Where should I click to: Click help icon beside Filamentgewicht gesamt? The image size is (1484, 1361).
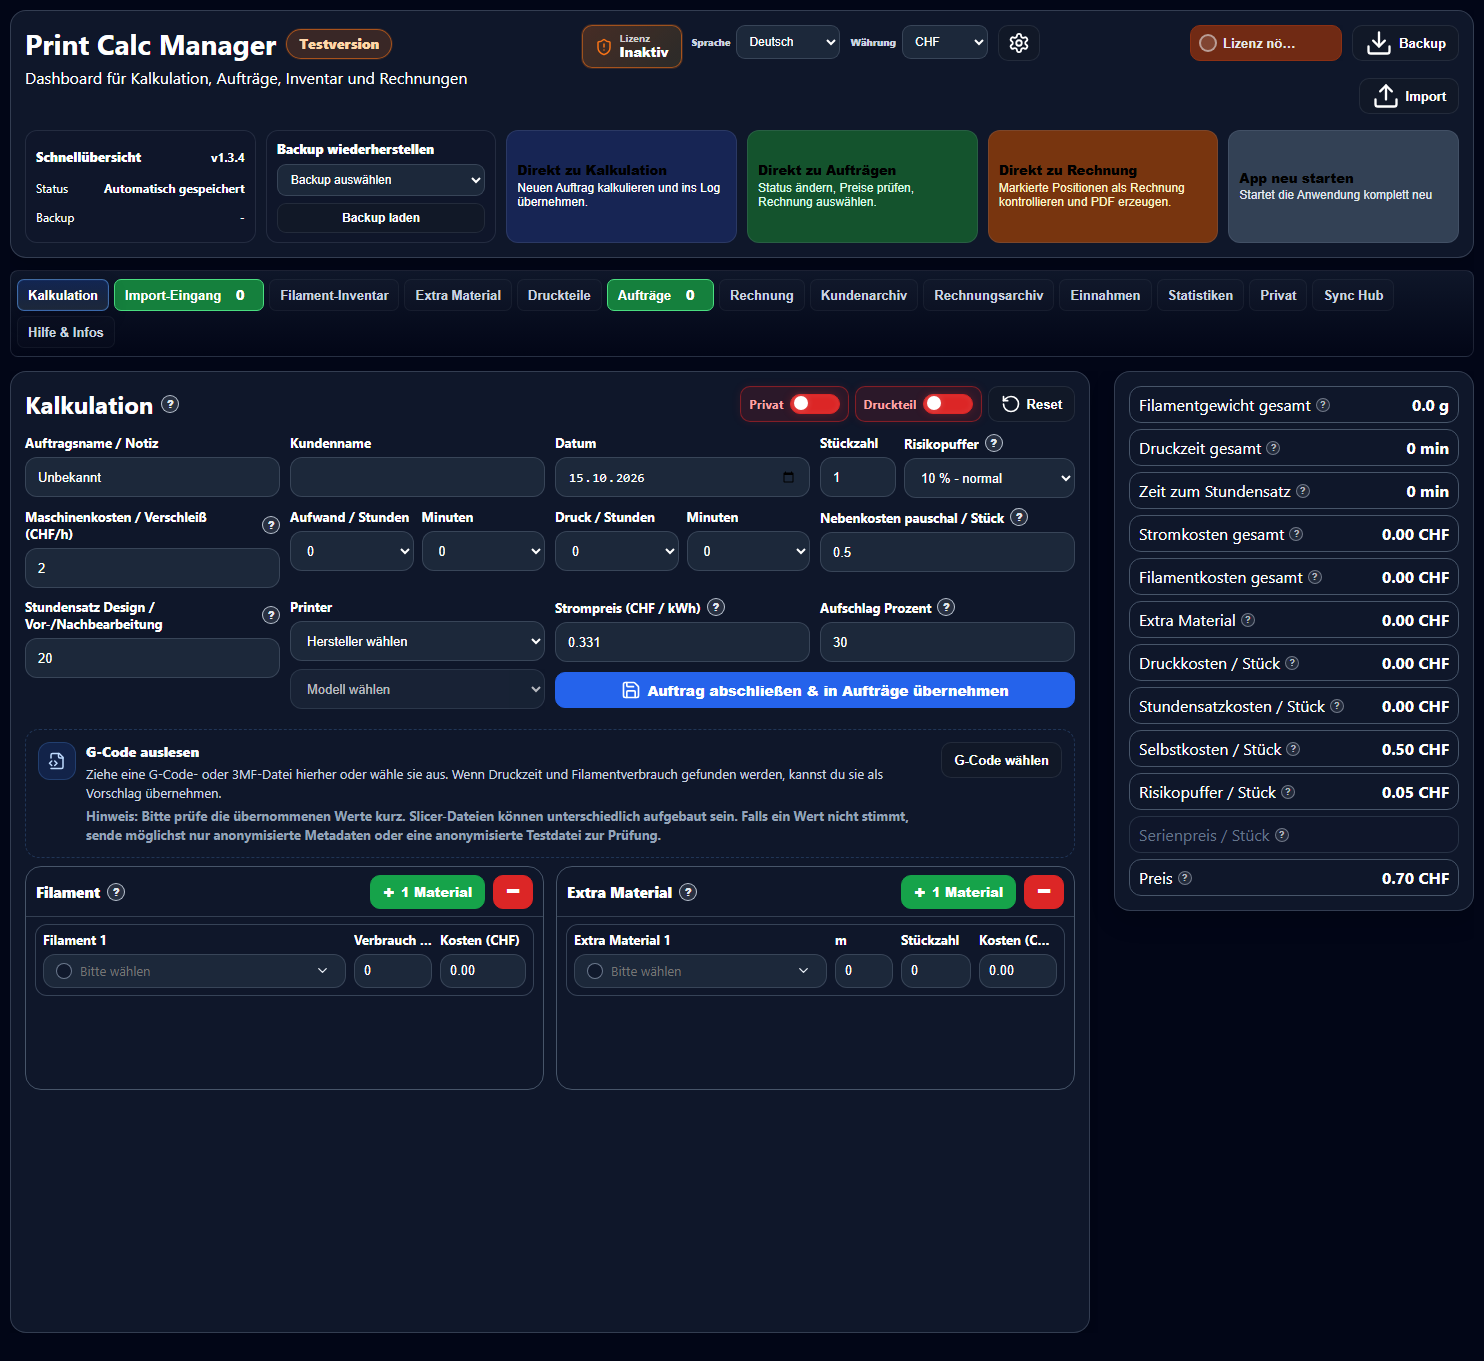click(x=1323, y=405)
